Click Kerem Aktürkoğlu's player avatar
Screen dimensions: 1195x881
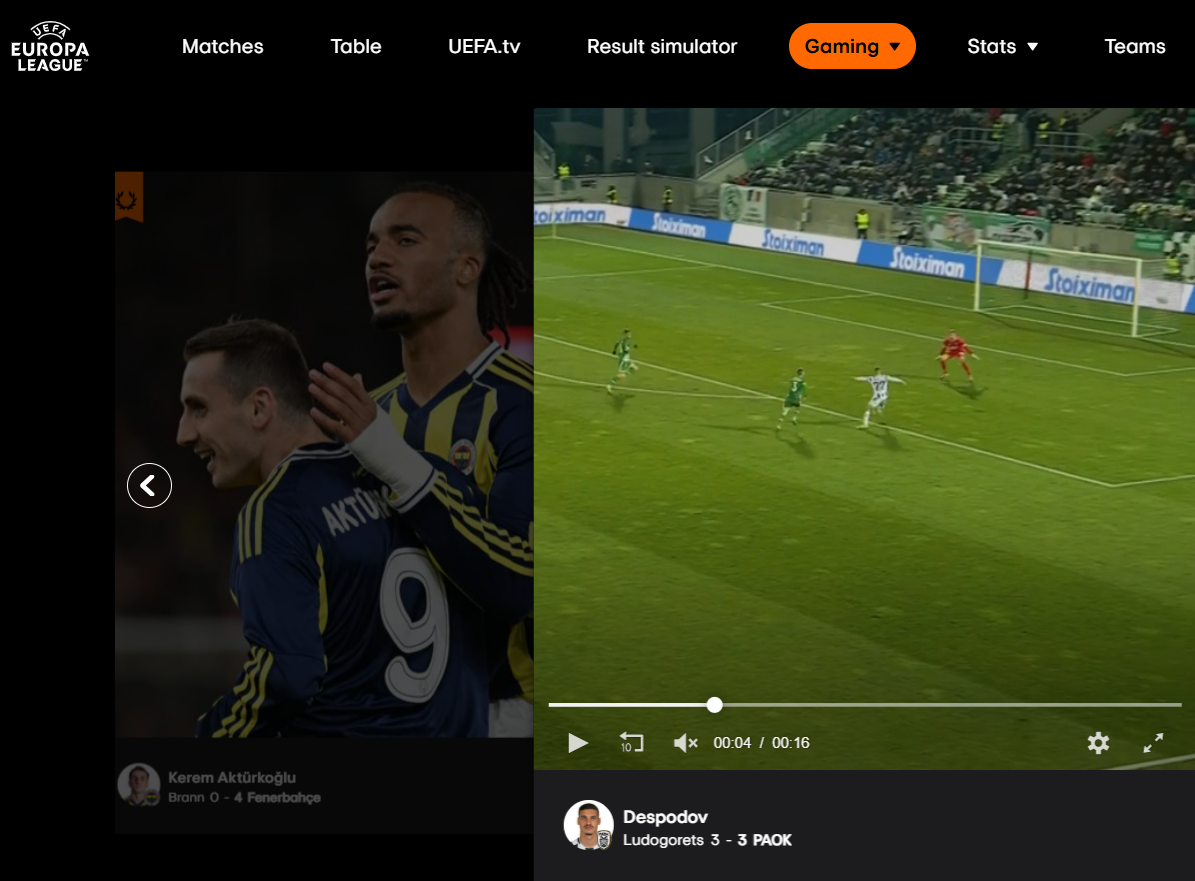coord(138,785)
